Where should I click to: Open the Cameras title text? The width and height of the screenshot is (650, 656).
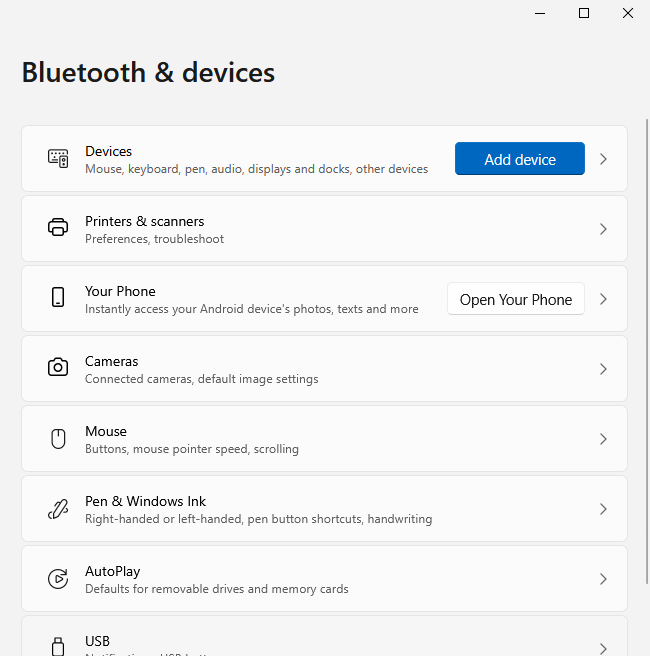click(x=111, y=361)
